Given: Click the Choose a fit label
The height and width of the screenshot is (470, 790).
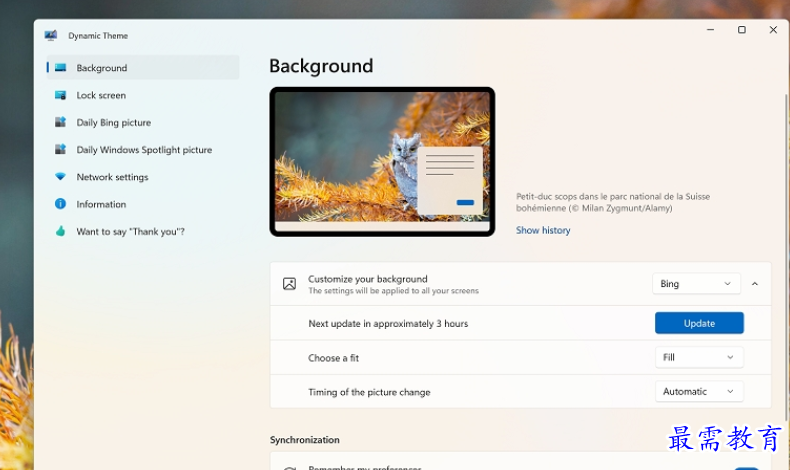Looking at the screenshot, I should [x=333, y=358].
